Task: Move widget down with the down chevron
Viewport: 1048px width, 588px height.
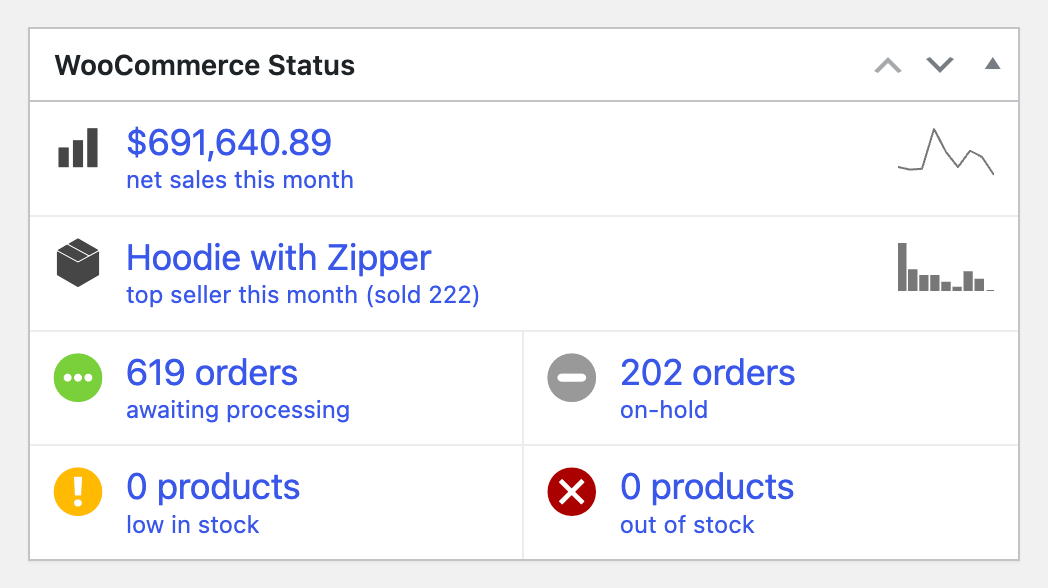Action: coord(940,66)
